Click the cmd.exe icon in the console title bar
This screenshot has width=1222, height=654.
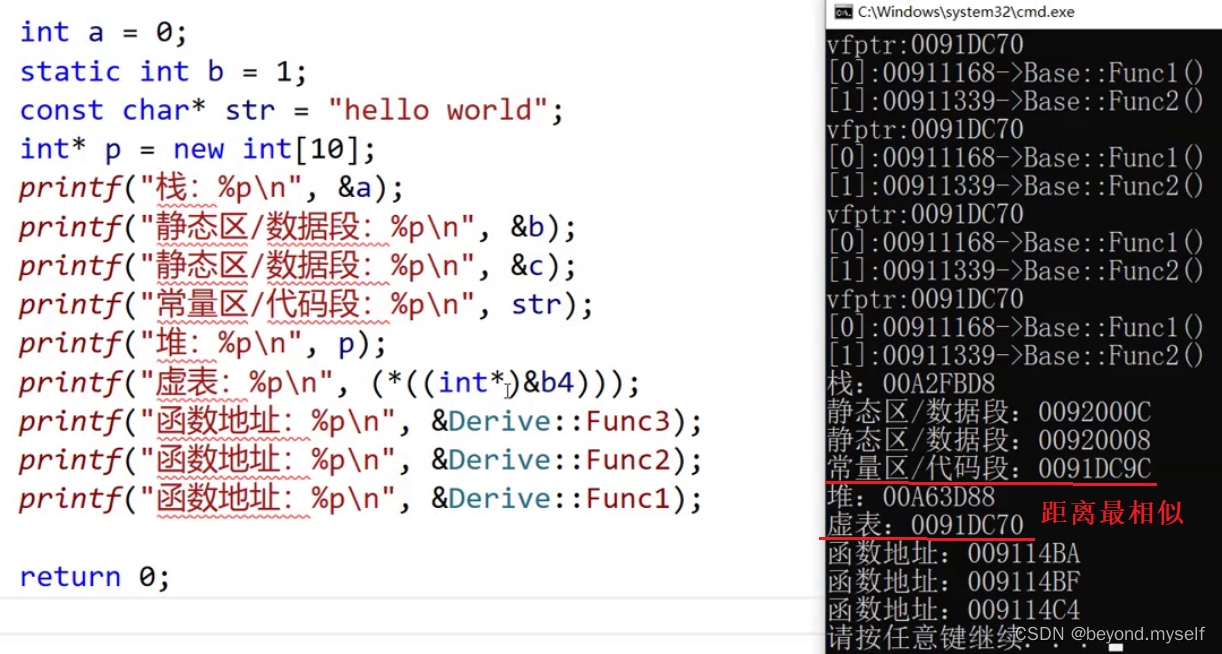coord(843,13)
